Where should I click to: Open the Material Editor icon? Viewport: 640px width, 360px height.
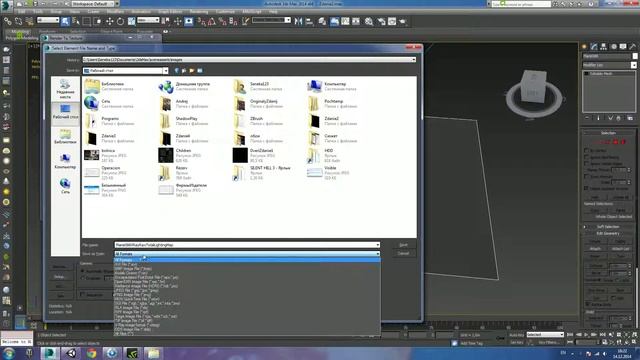369,21
